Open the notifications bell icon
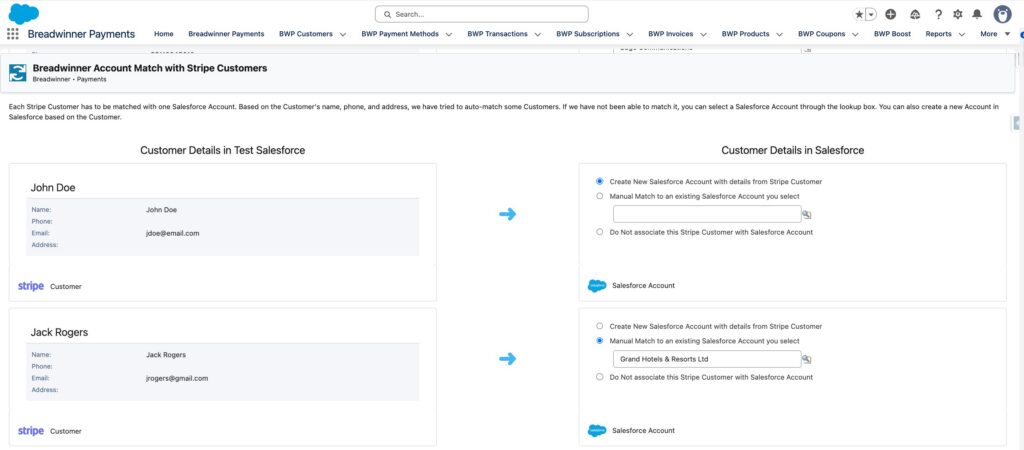This screenshot has height=450, width=1024. [x=977, y=14]
